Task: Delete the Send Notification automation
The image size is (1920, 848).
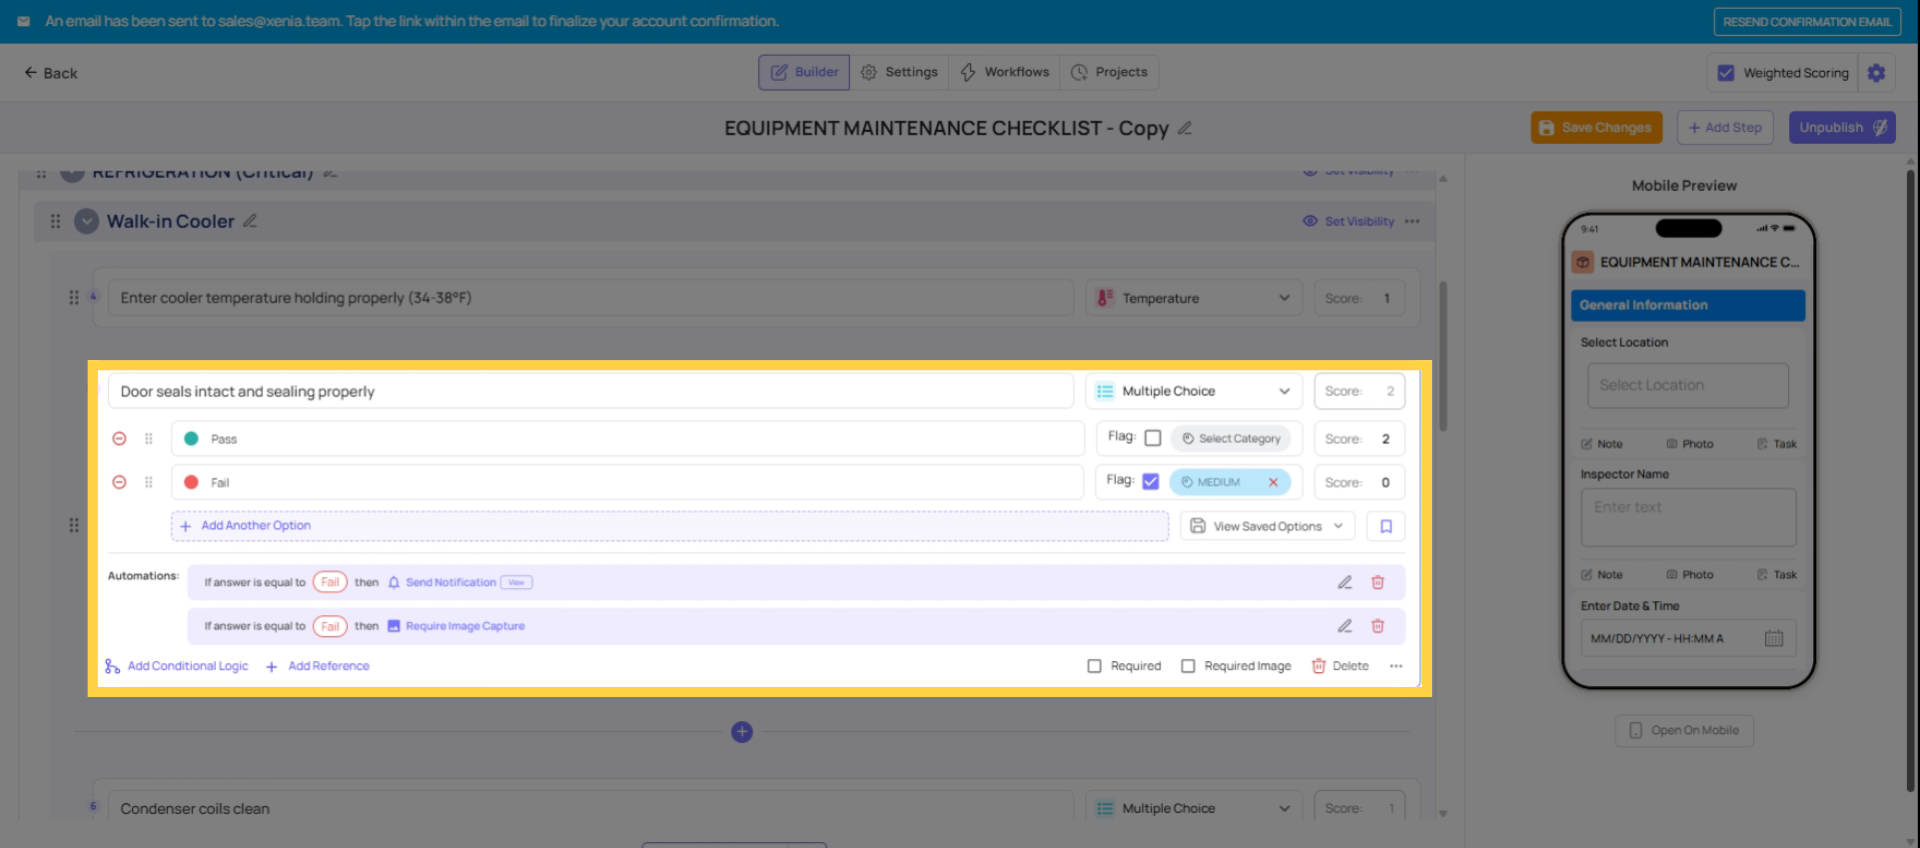Action: 1377,582
